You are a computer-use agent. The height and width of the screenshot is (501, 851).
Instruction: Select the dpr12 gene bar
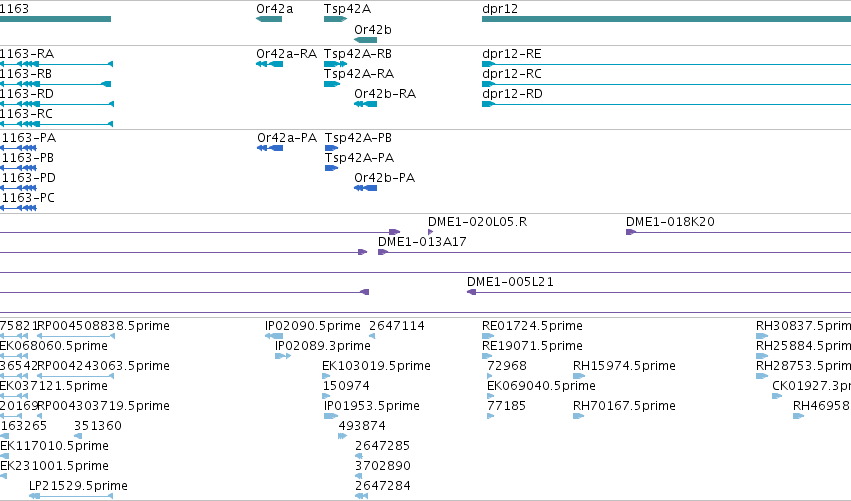pyautogui.click(x=666, y=19)
